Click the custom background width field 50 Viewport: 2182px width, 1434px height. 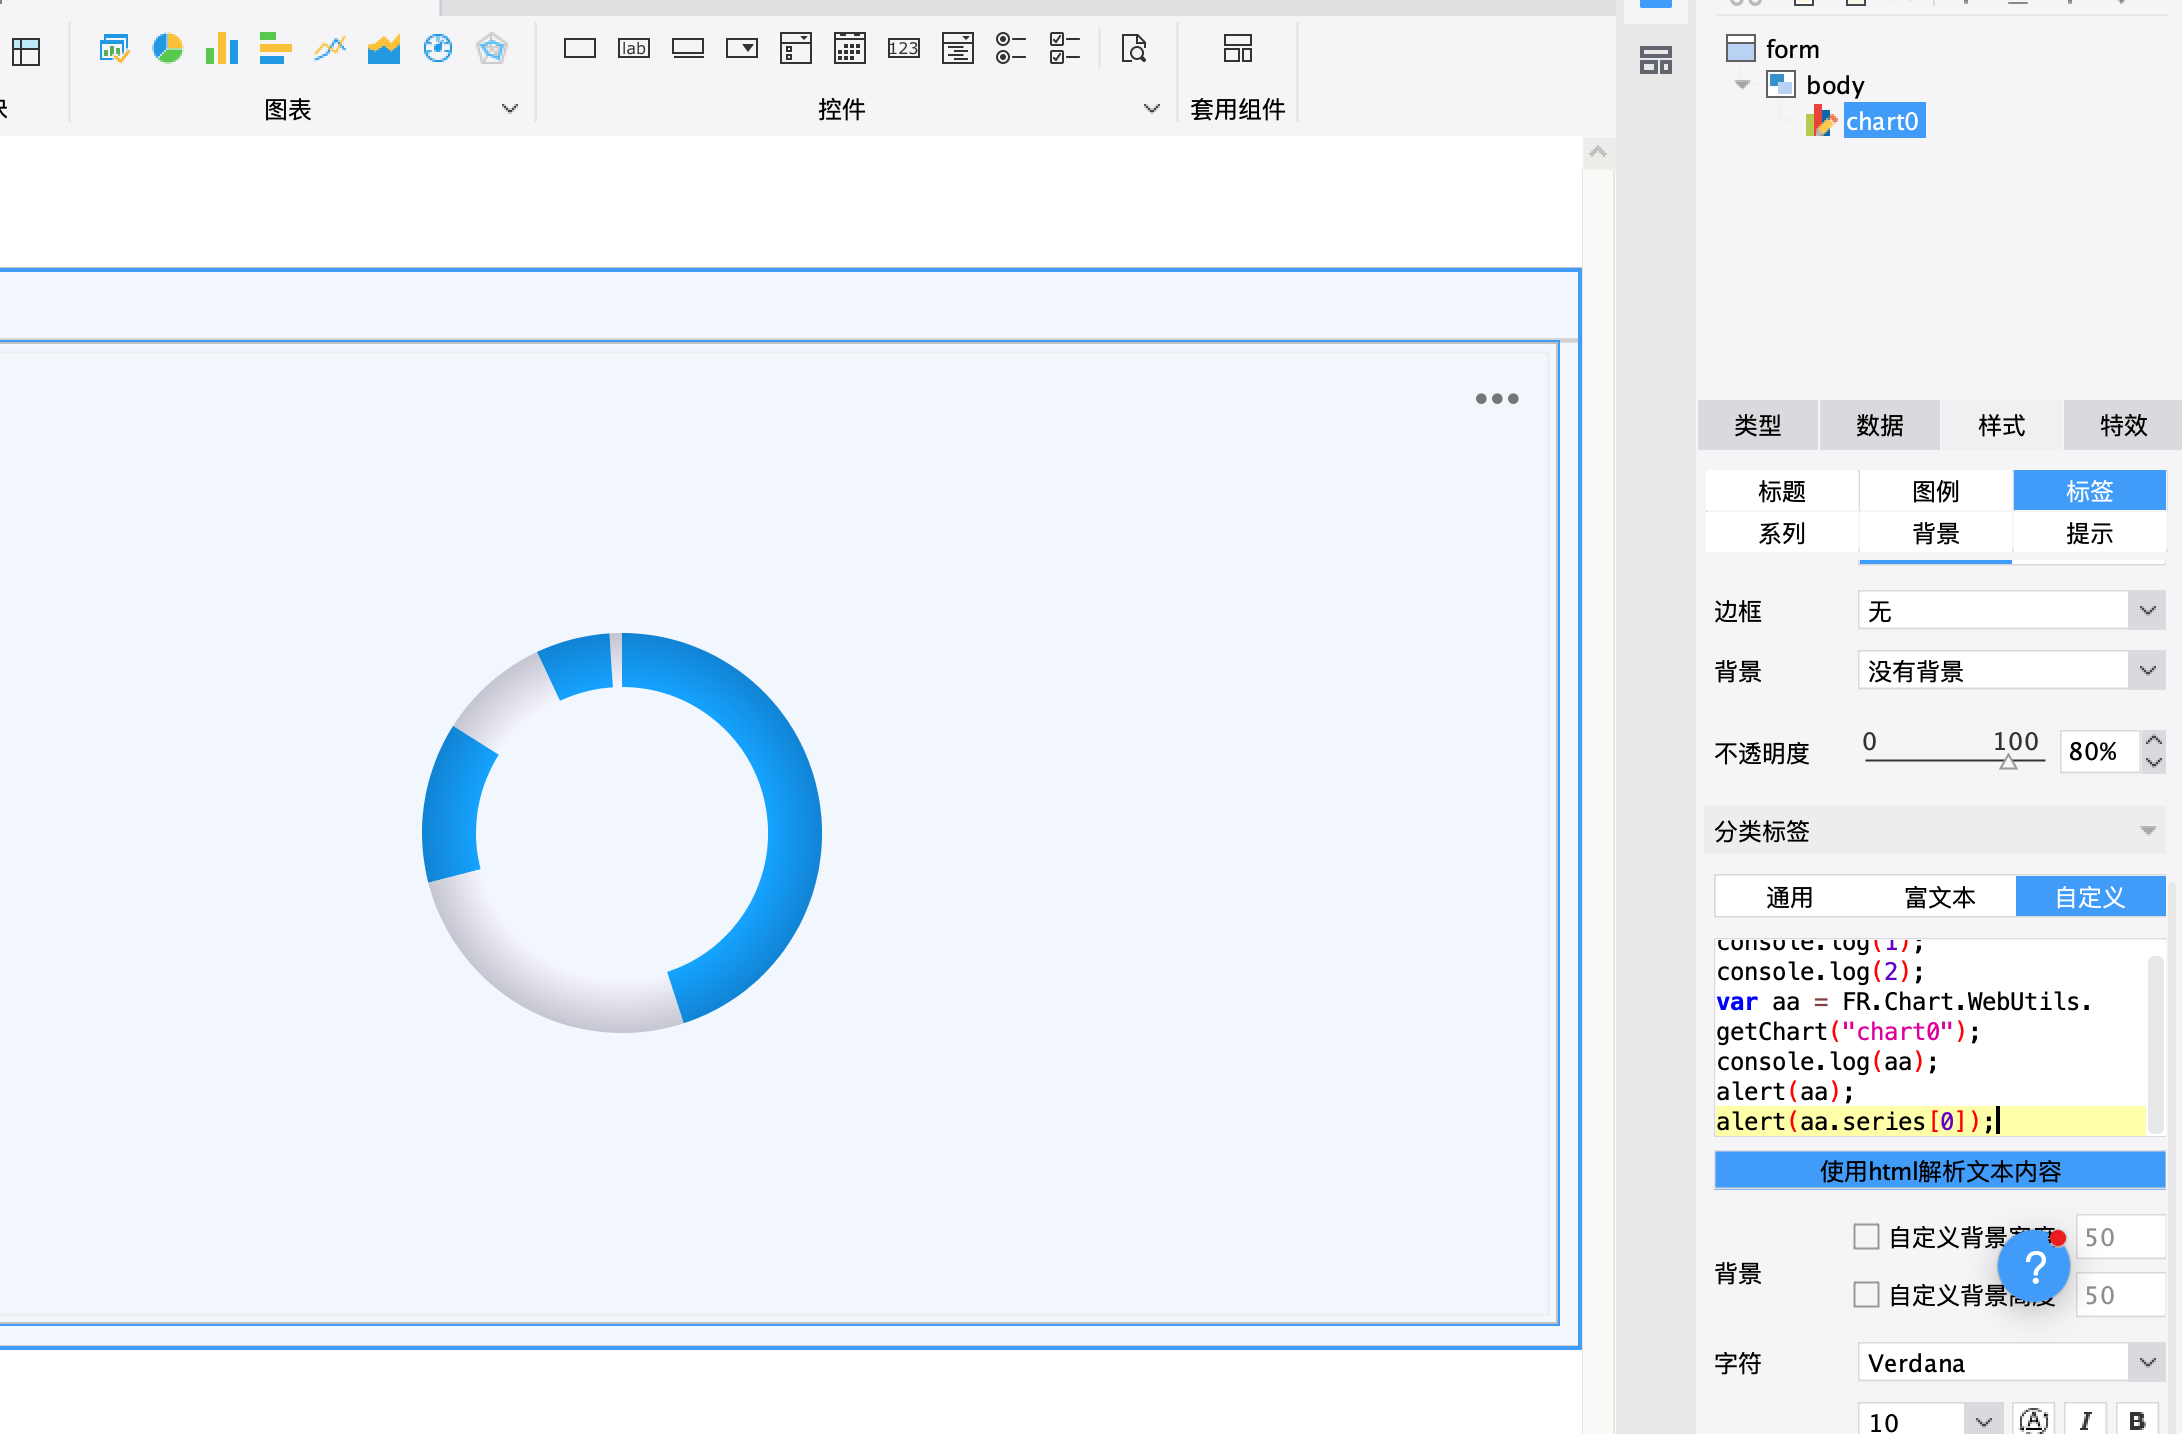click(2121, 1237)
